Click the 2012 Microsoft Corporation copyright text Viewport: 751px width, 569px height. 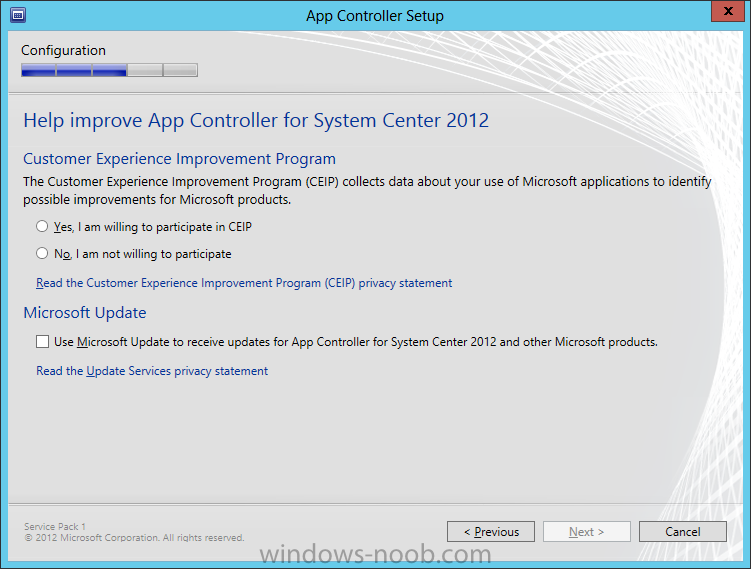click(134, 538)
